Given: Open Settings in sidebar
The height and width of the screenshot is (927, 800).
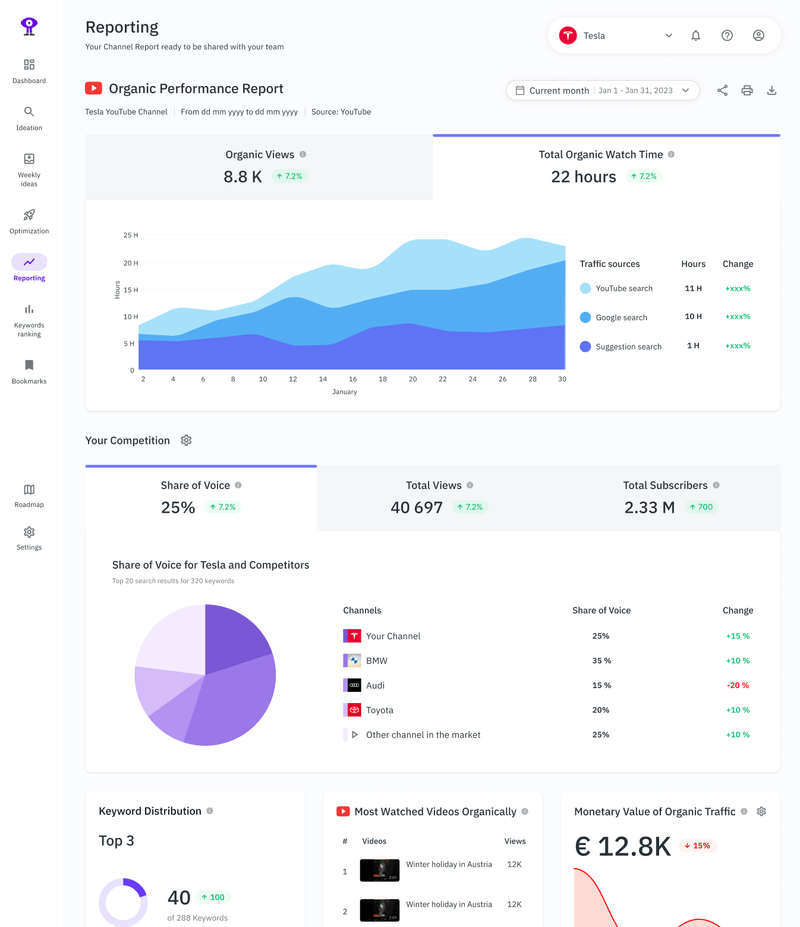Looking at the screenshot, I should [x=29, y=538].
